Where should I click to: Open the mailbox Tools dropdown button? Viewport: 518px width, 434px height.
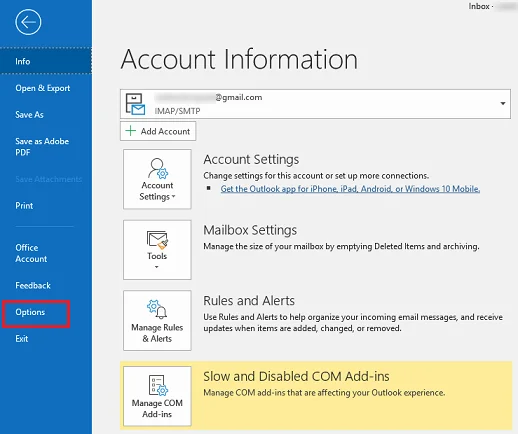click(x=157, y=250)
